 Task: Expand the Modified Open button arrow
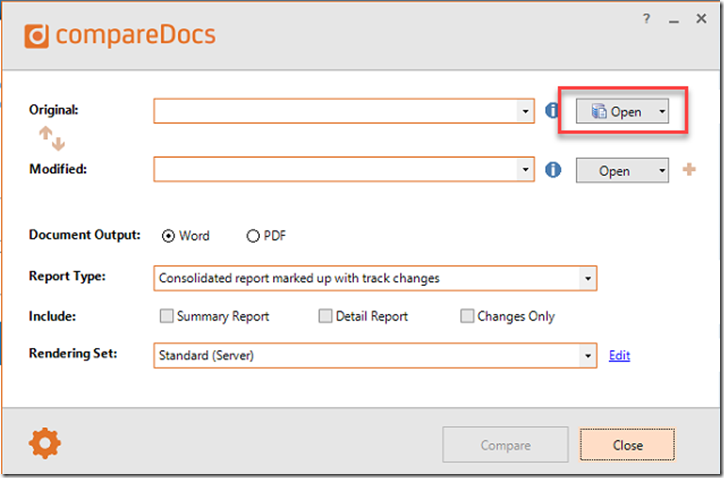pos(662,171)
